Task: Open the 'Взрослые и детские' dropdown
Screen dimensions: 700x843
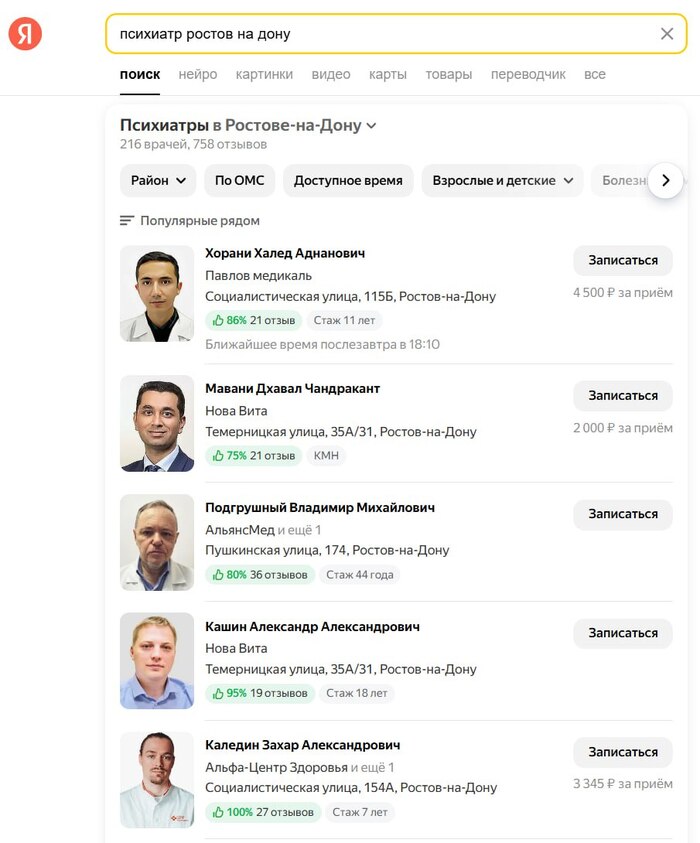Action: point(503,181)
